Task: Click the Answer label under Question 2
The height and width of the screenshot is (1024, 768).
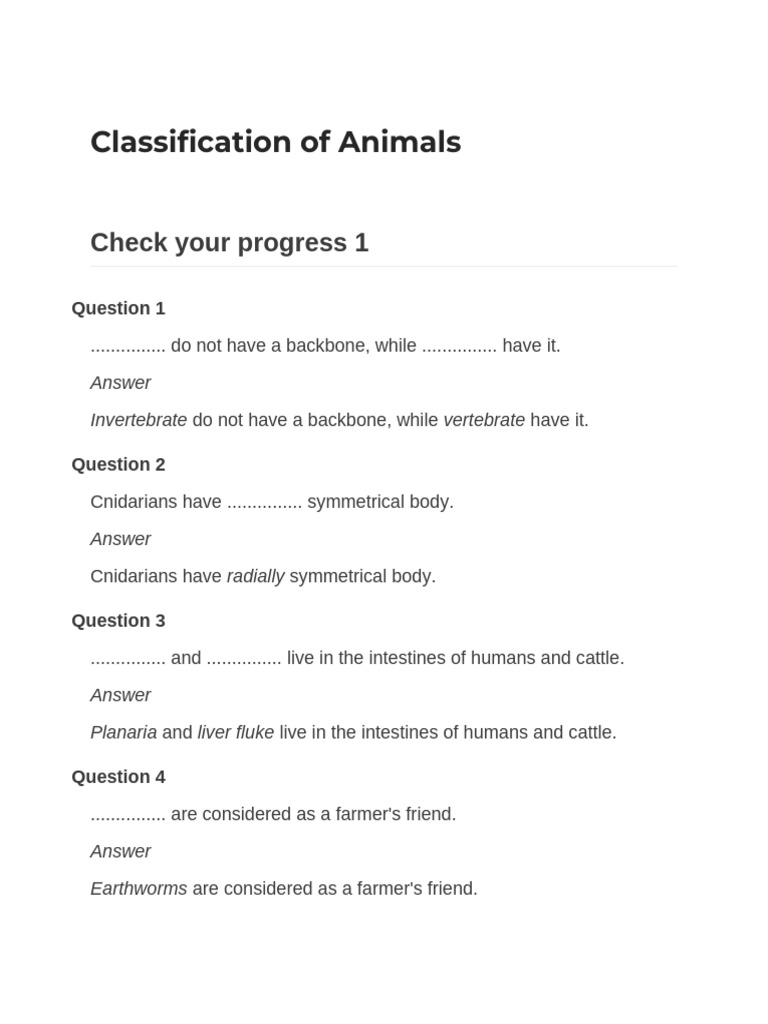Action: click(x=120, y=539)
